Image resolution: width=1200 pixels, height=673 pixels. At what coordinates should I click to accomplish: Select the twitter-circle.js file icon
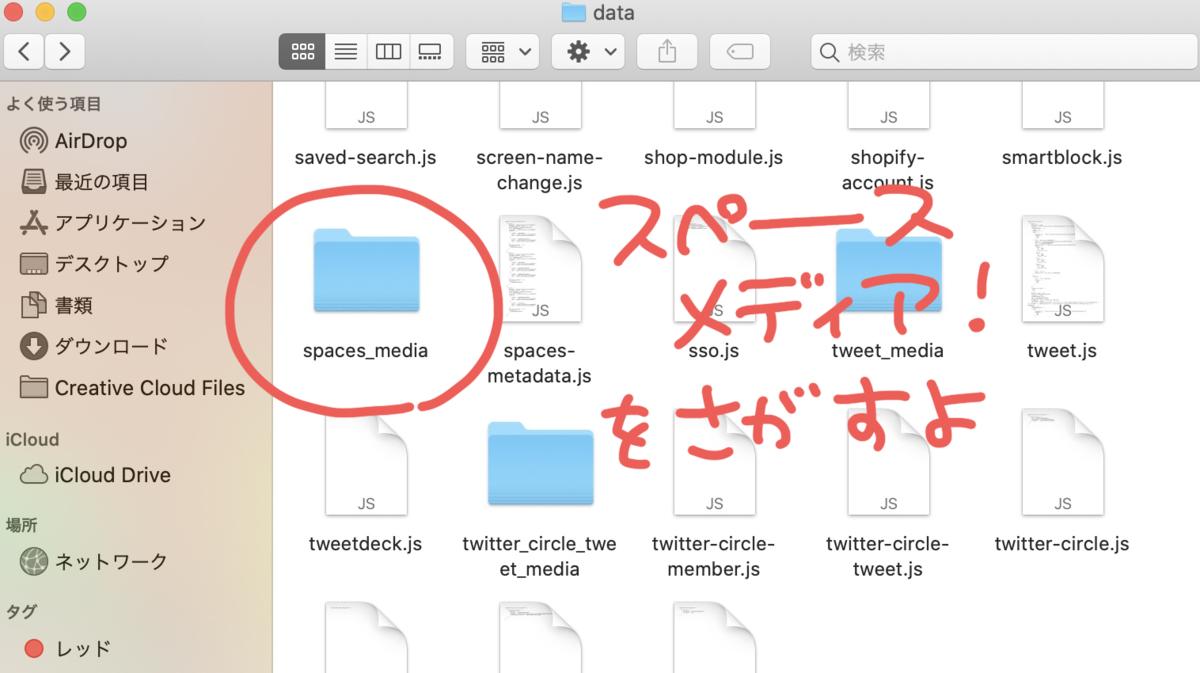coord(1062,463)
